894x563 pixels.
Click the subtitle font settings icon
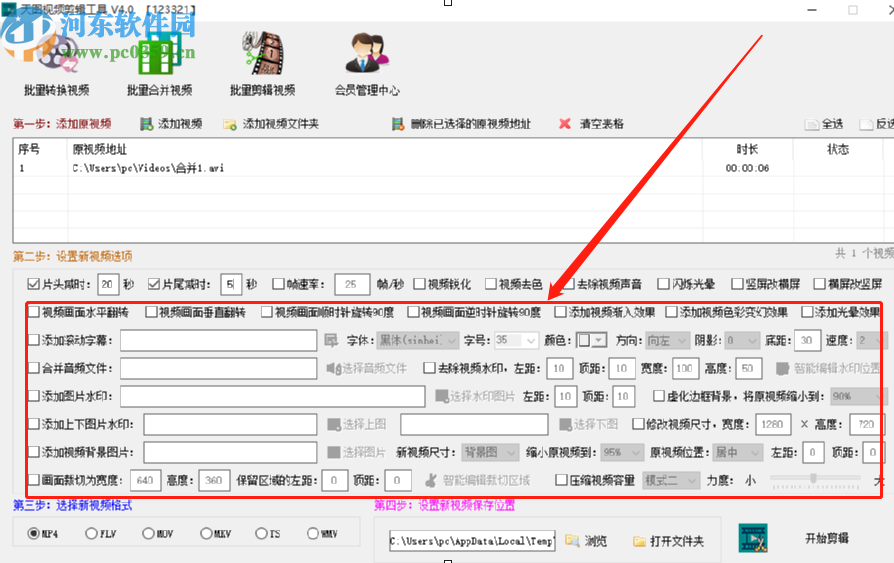[331, 341]
